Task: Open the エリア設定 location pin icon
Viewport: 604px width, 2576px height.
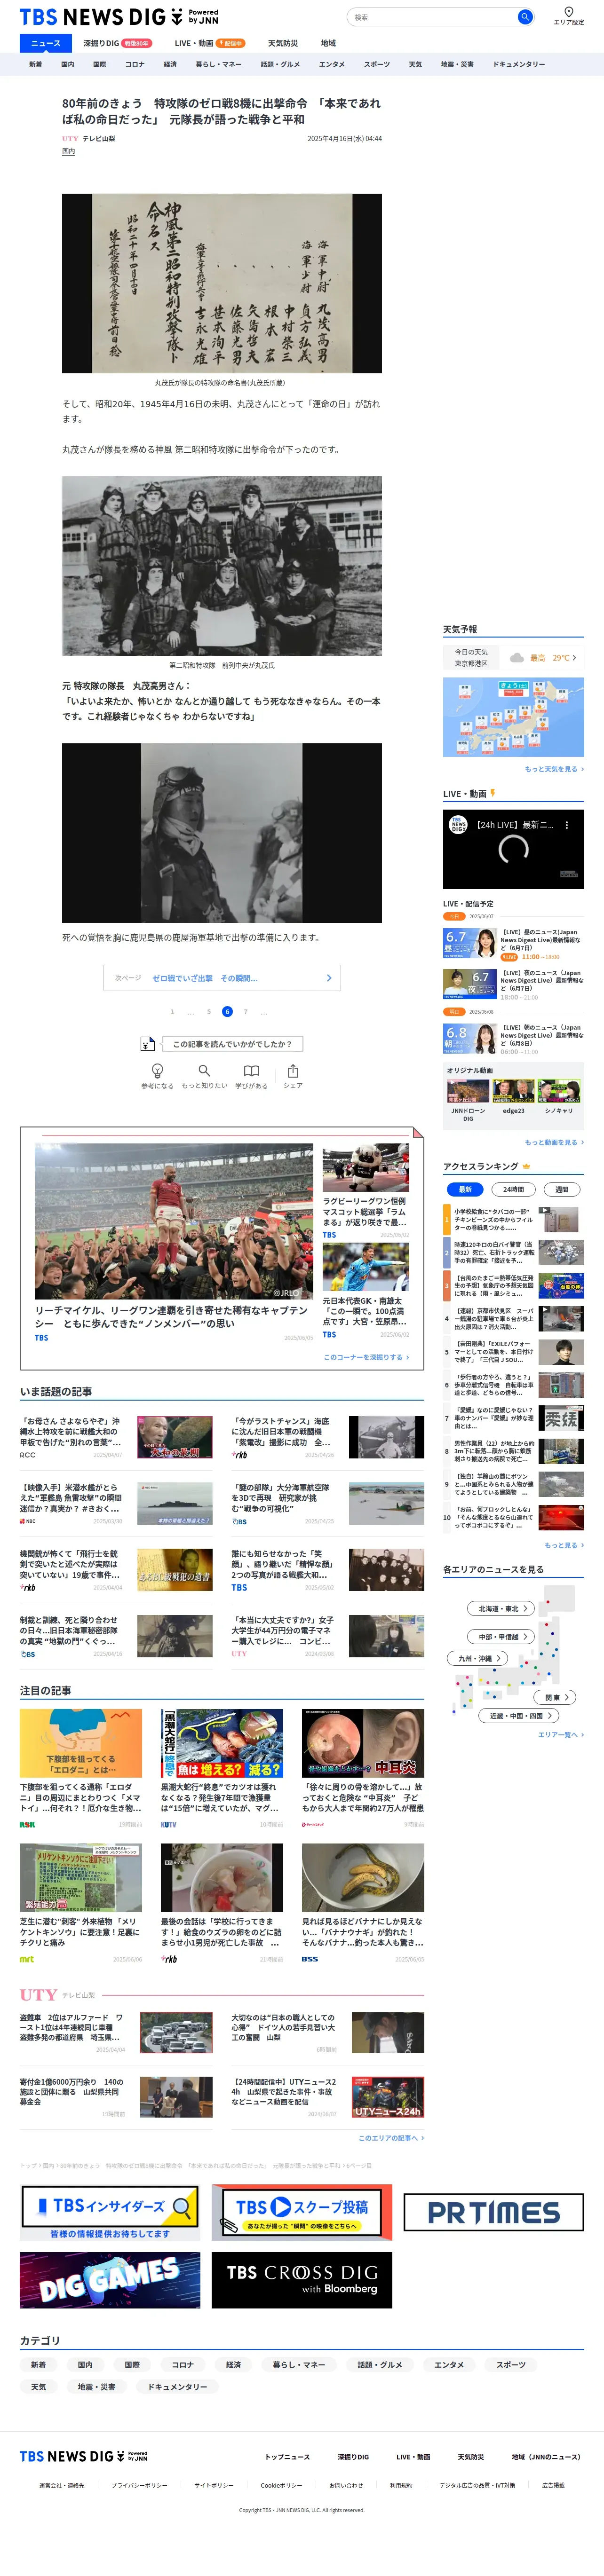Action: pos(569,12)
